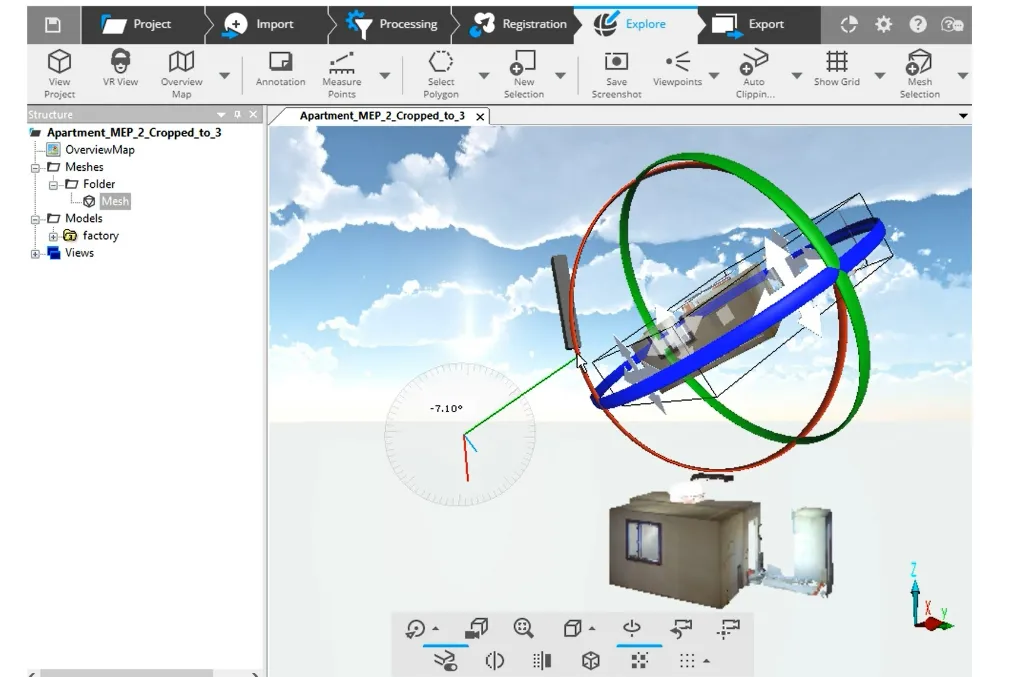
Task: Close the Apartment_MEP_2_Cropped_to_3 document tab
Action: [x=480, y=117]
